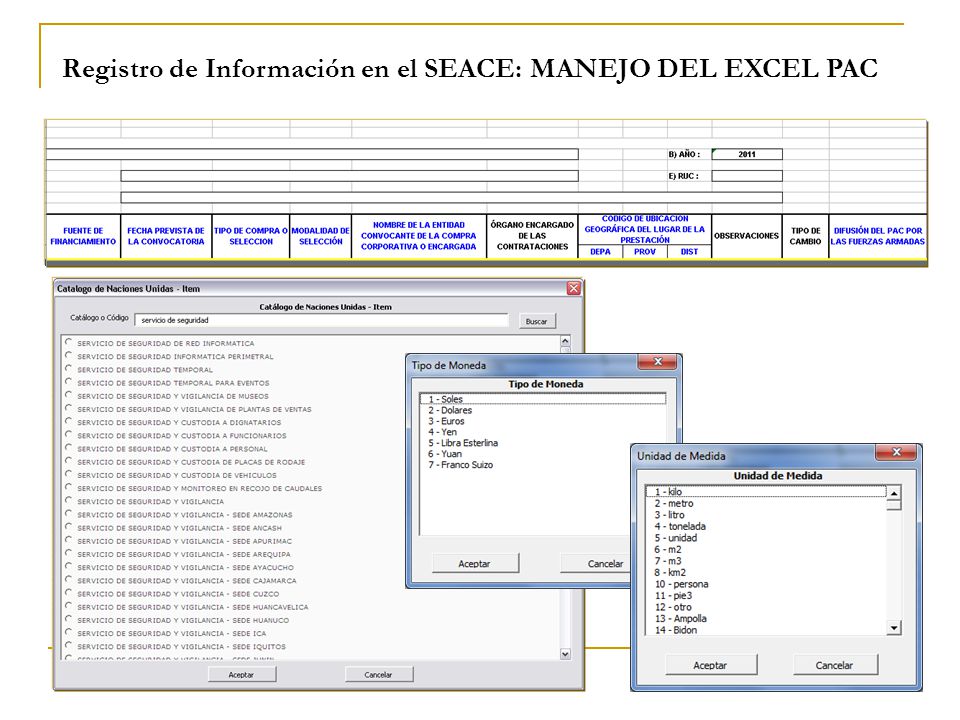The width and height of the screenshot is (960, 720).
Task: Click the Catálogo o Código search field
Action: click(x=321, y=320)
